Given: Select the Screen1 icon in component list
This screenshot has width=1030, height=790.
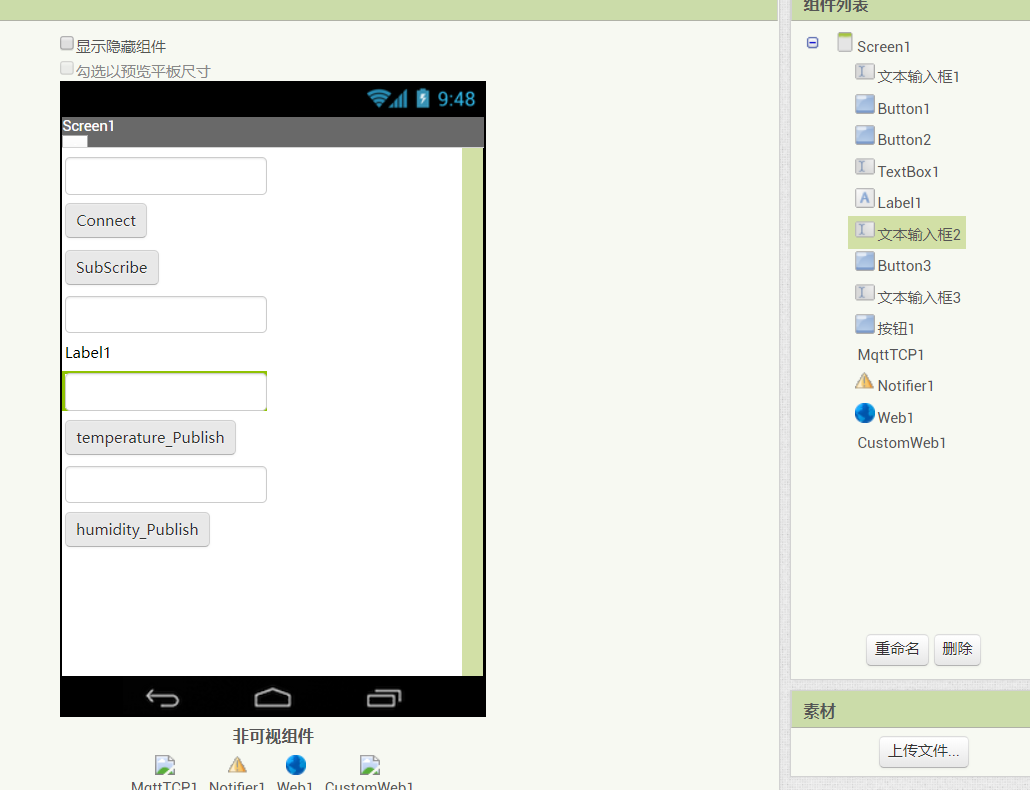Looking at the screenshot, I should [845, 42].
